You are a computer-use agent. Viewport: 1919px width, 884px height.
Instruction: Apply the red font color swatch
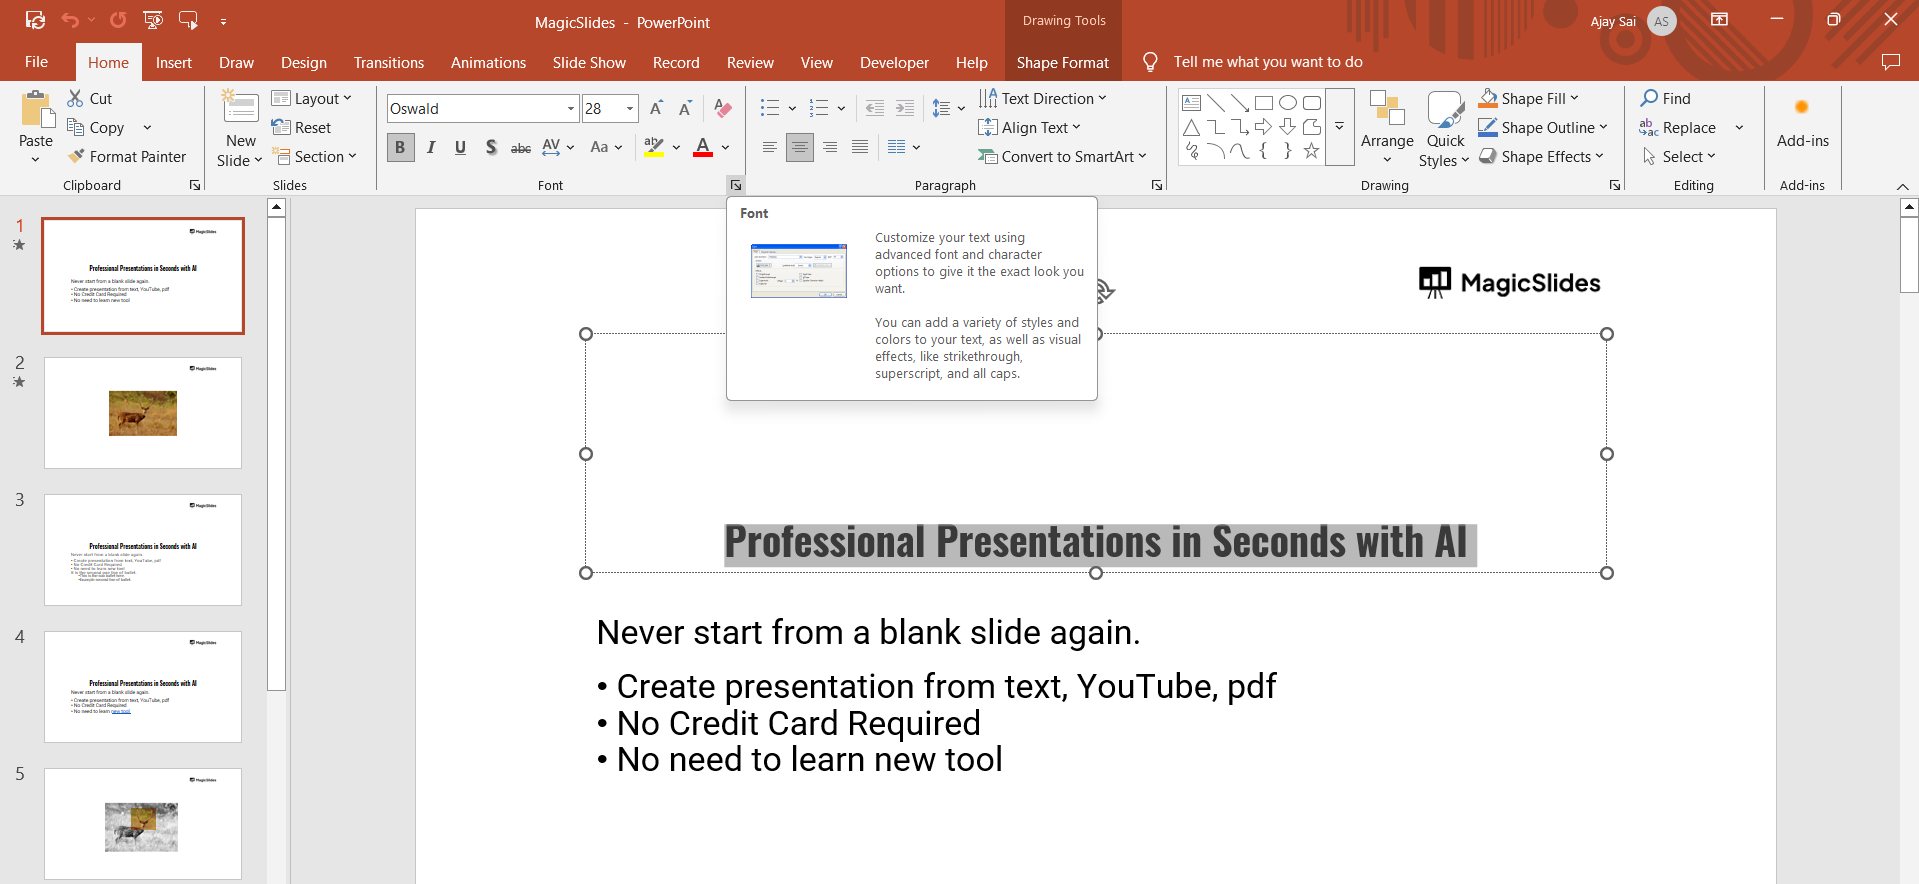703,147
